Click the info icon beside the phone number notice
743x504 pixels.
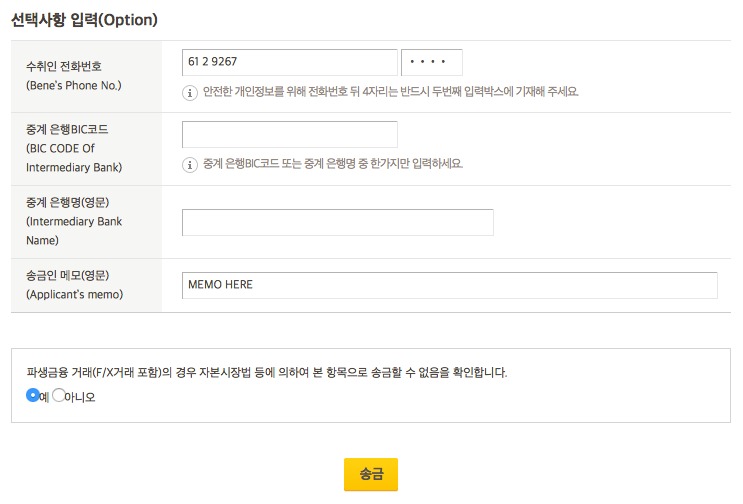(189, 92)
